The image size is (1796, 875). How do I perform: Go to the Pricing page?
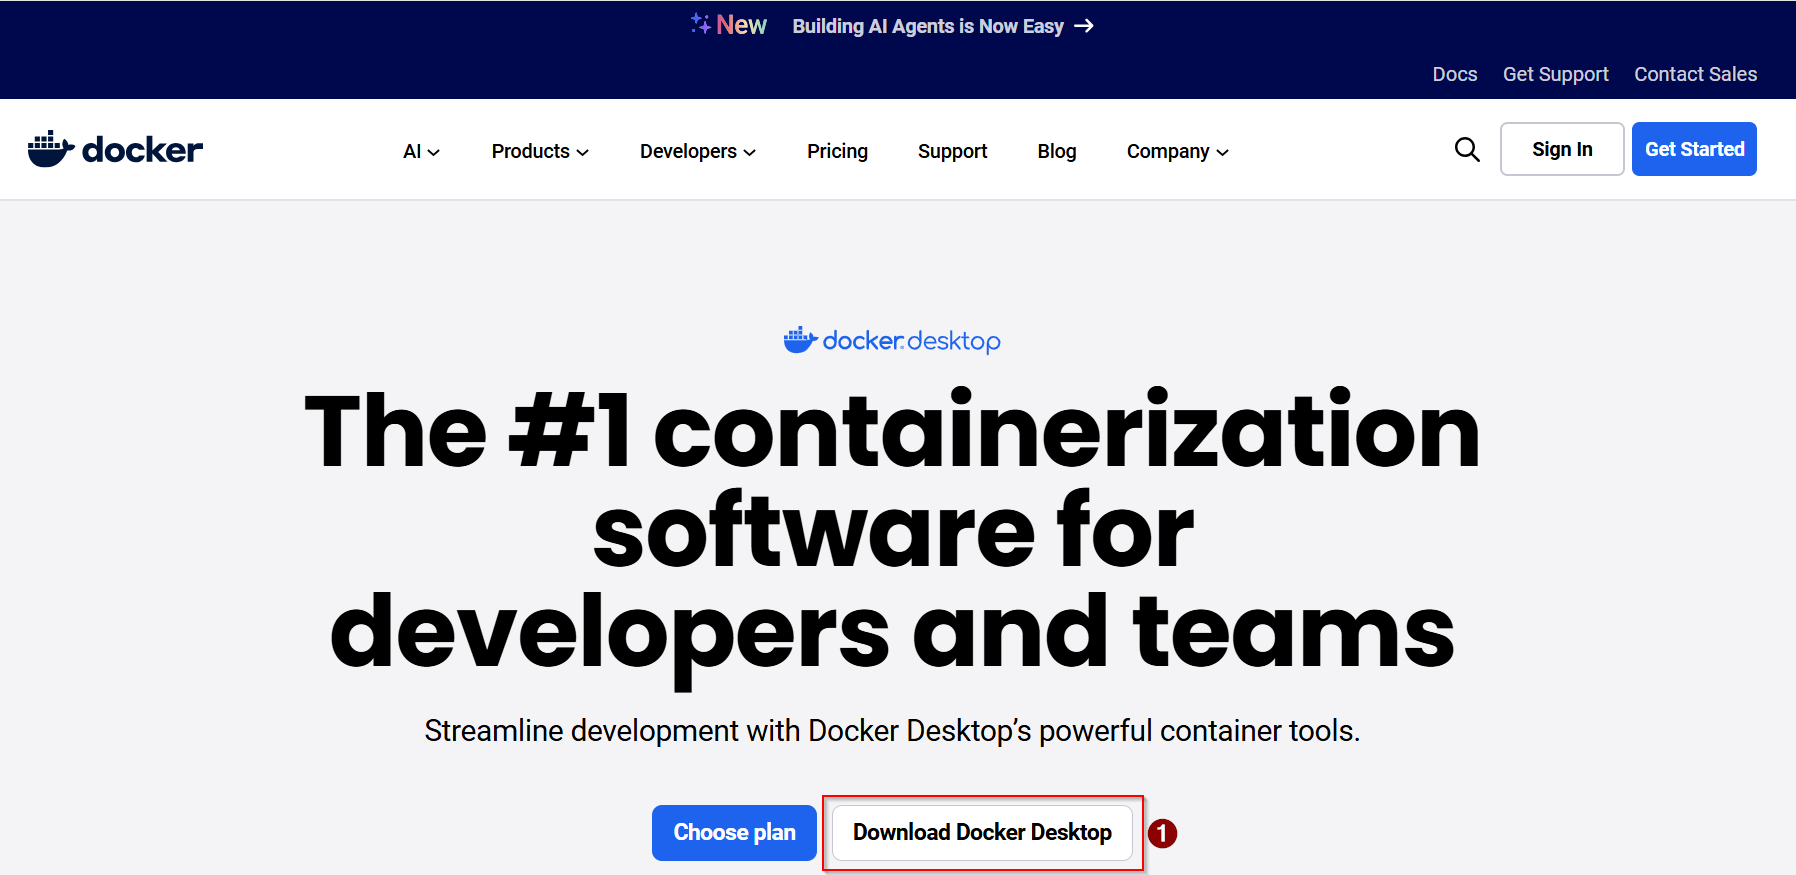(x=837, y=151)
